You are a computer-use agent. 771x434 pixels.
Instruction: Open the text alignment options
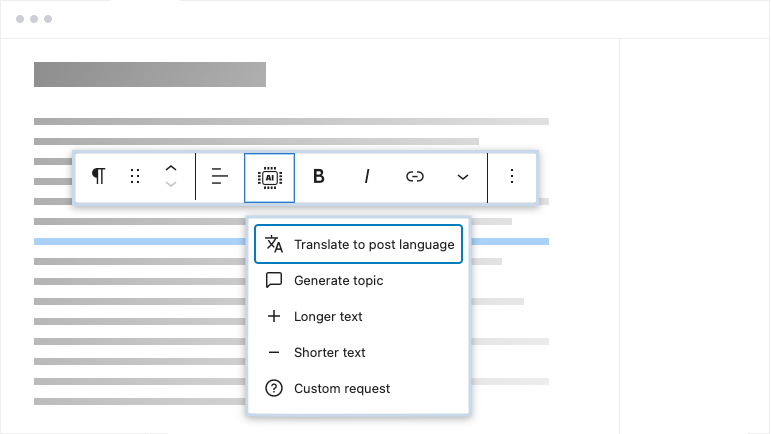(220, 176)
